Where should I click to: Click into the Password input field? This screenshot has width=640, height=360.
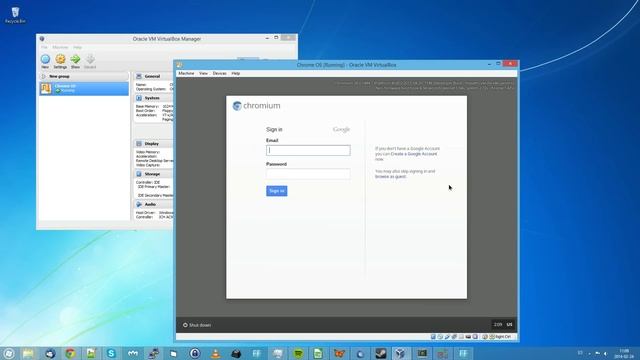pyautogui.click(x=308, y=174)
